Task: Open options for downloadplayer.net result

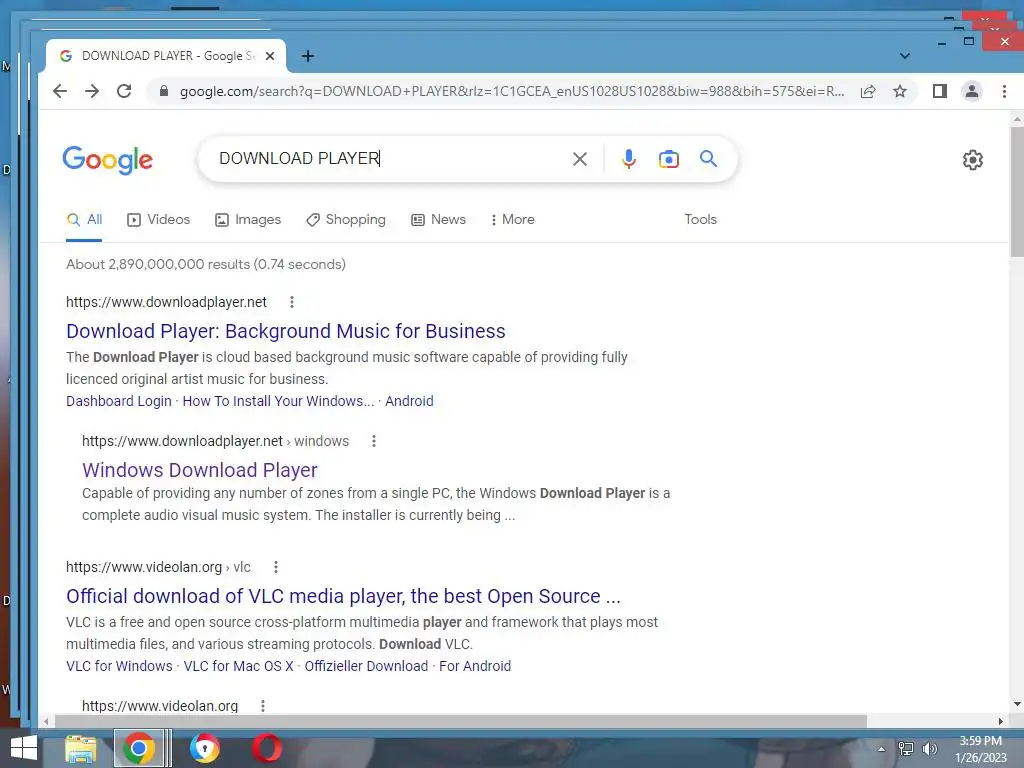Action: point(292,302)
